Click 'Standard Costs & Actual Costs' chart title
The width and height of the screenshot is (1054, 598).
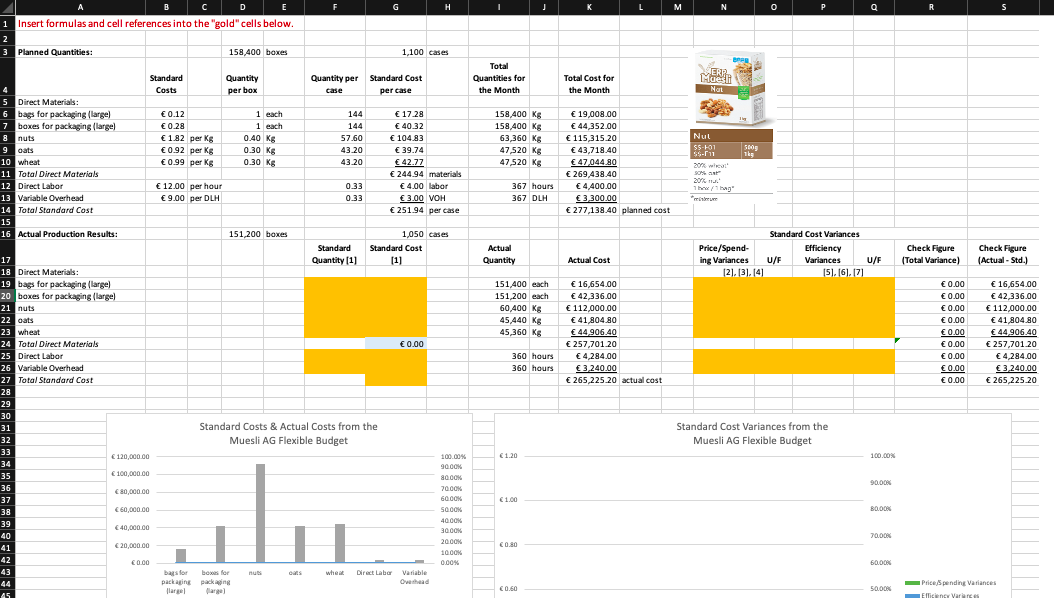(x=288, y=433)
